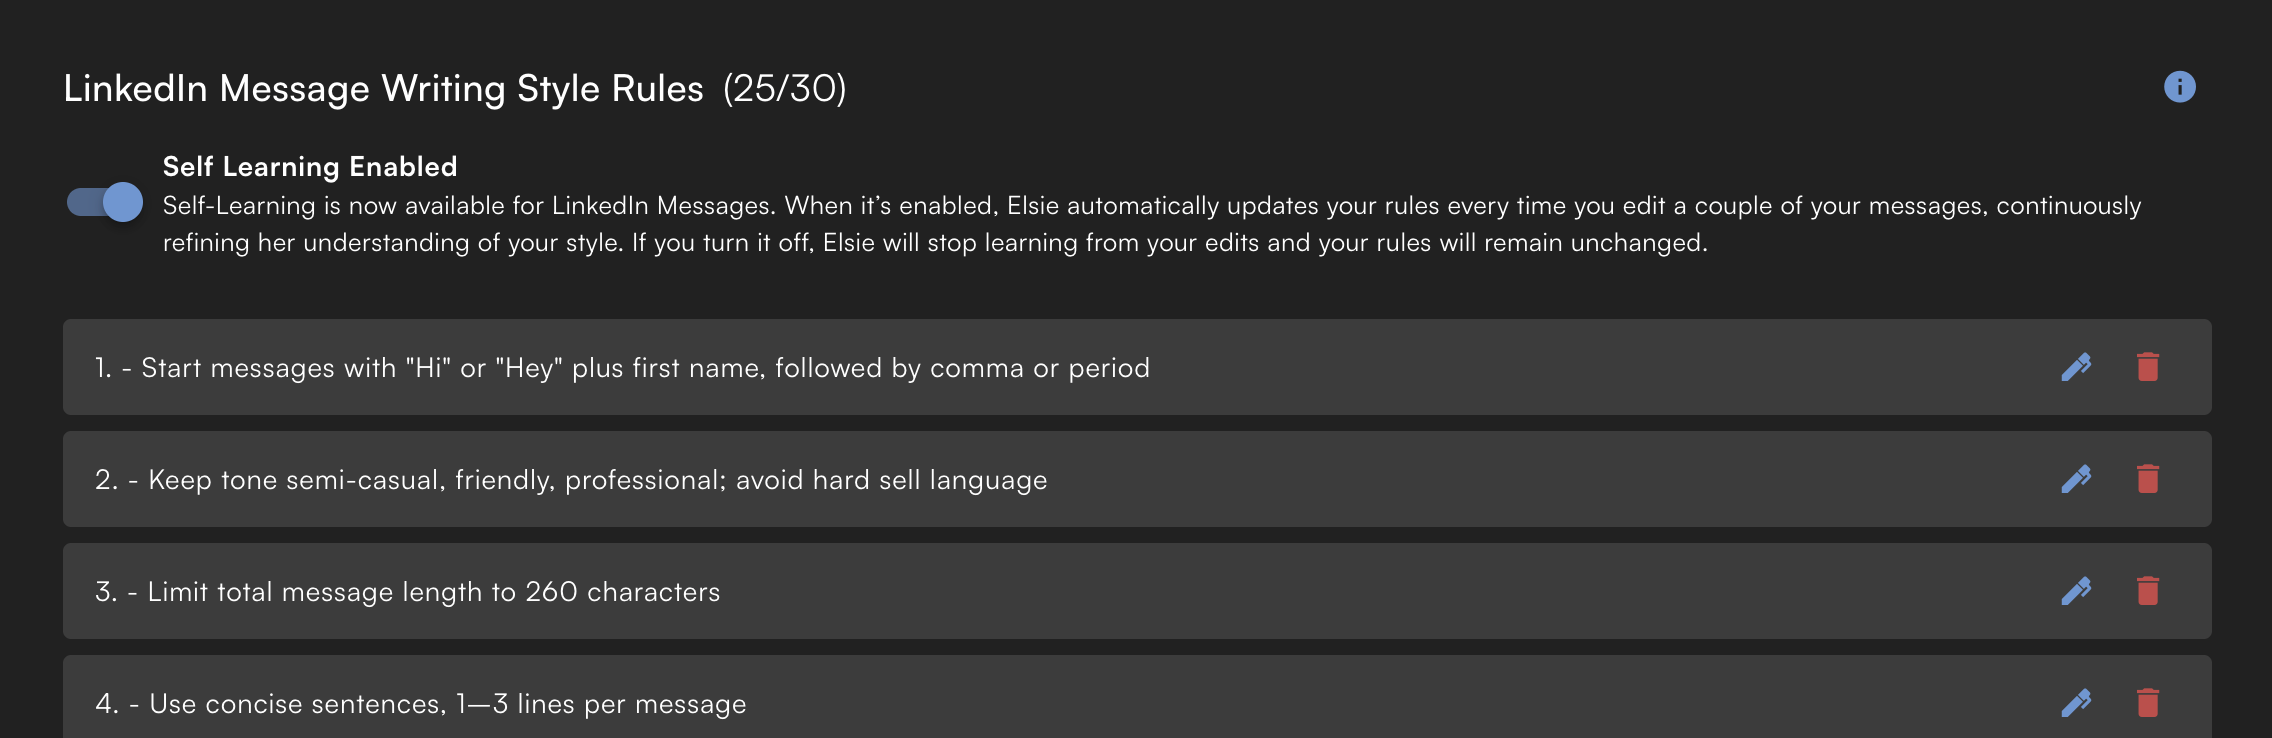Delete rule 1 about greeting with first name
The height and width of the screenshot is (738, 2272).
point(2147,367)
